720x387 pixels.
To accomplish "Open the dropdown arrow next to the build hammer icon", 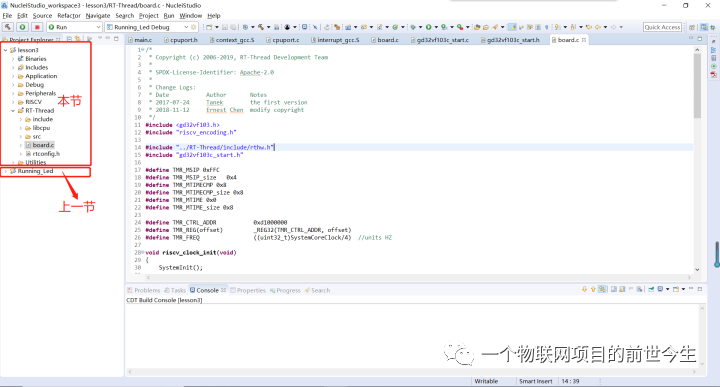I will [x=269, y=27].
